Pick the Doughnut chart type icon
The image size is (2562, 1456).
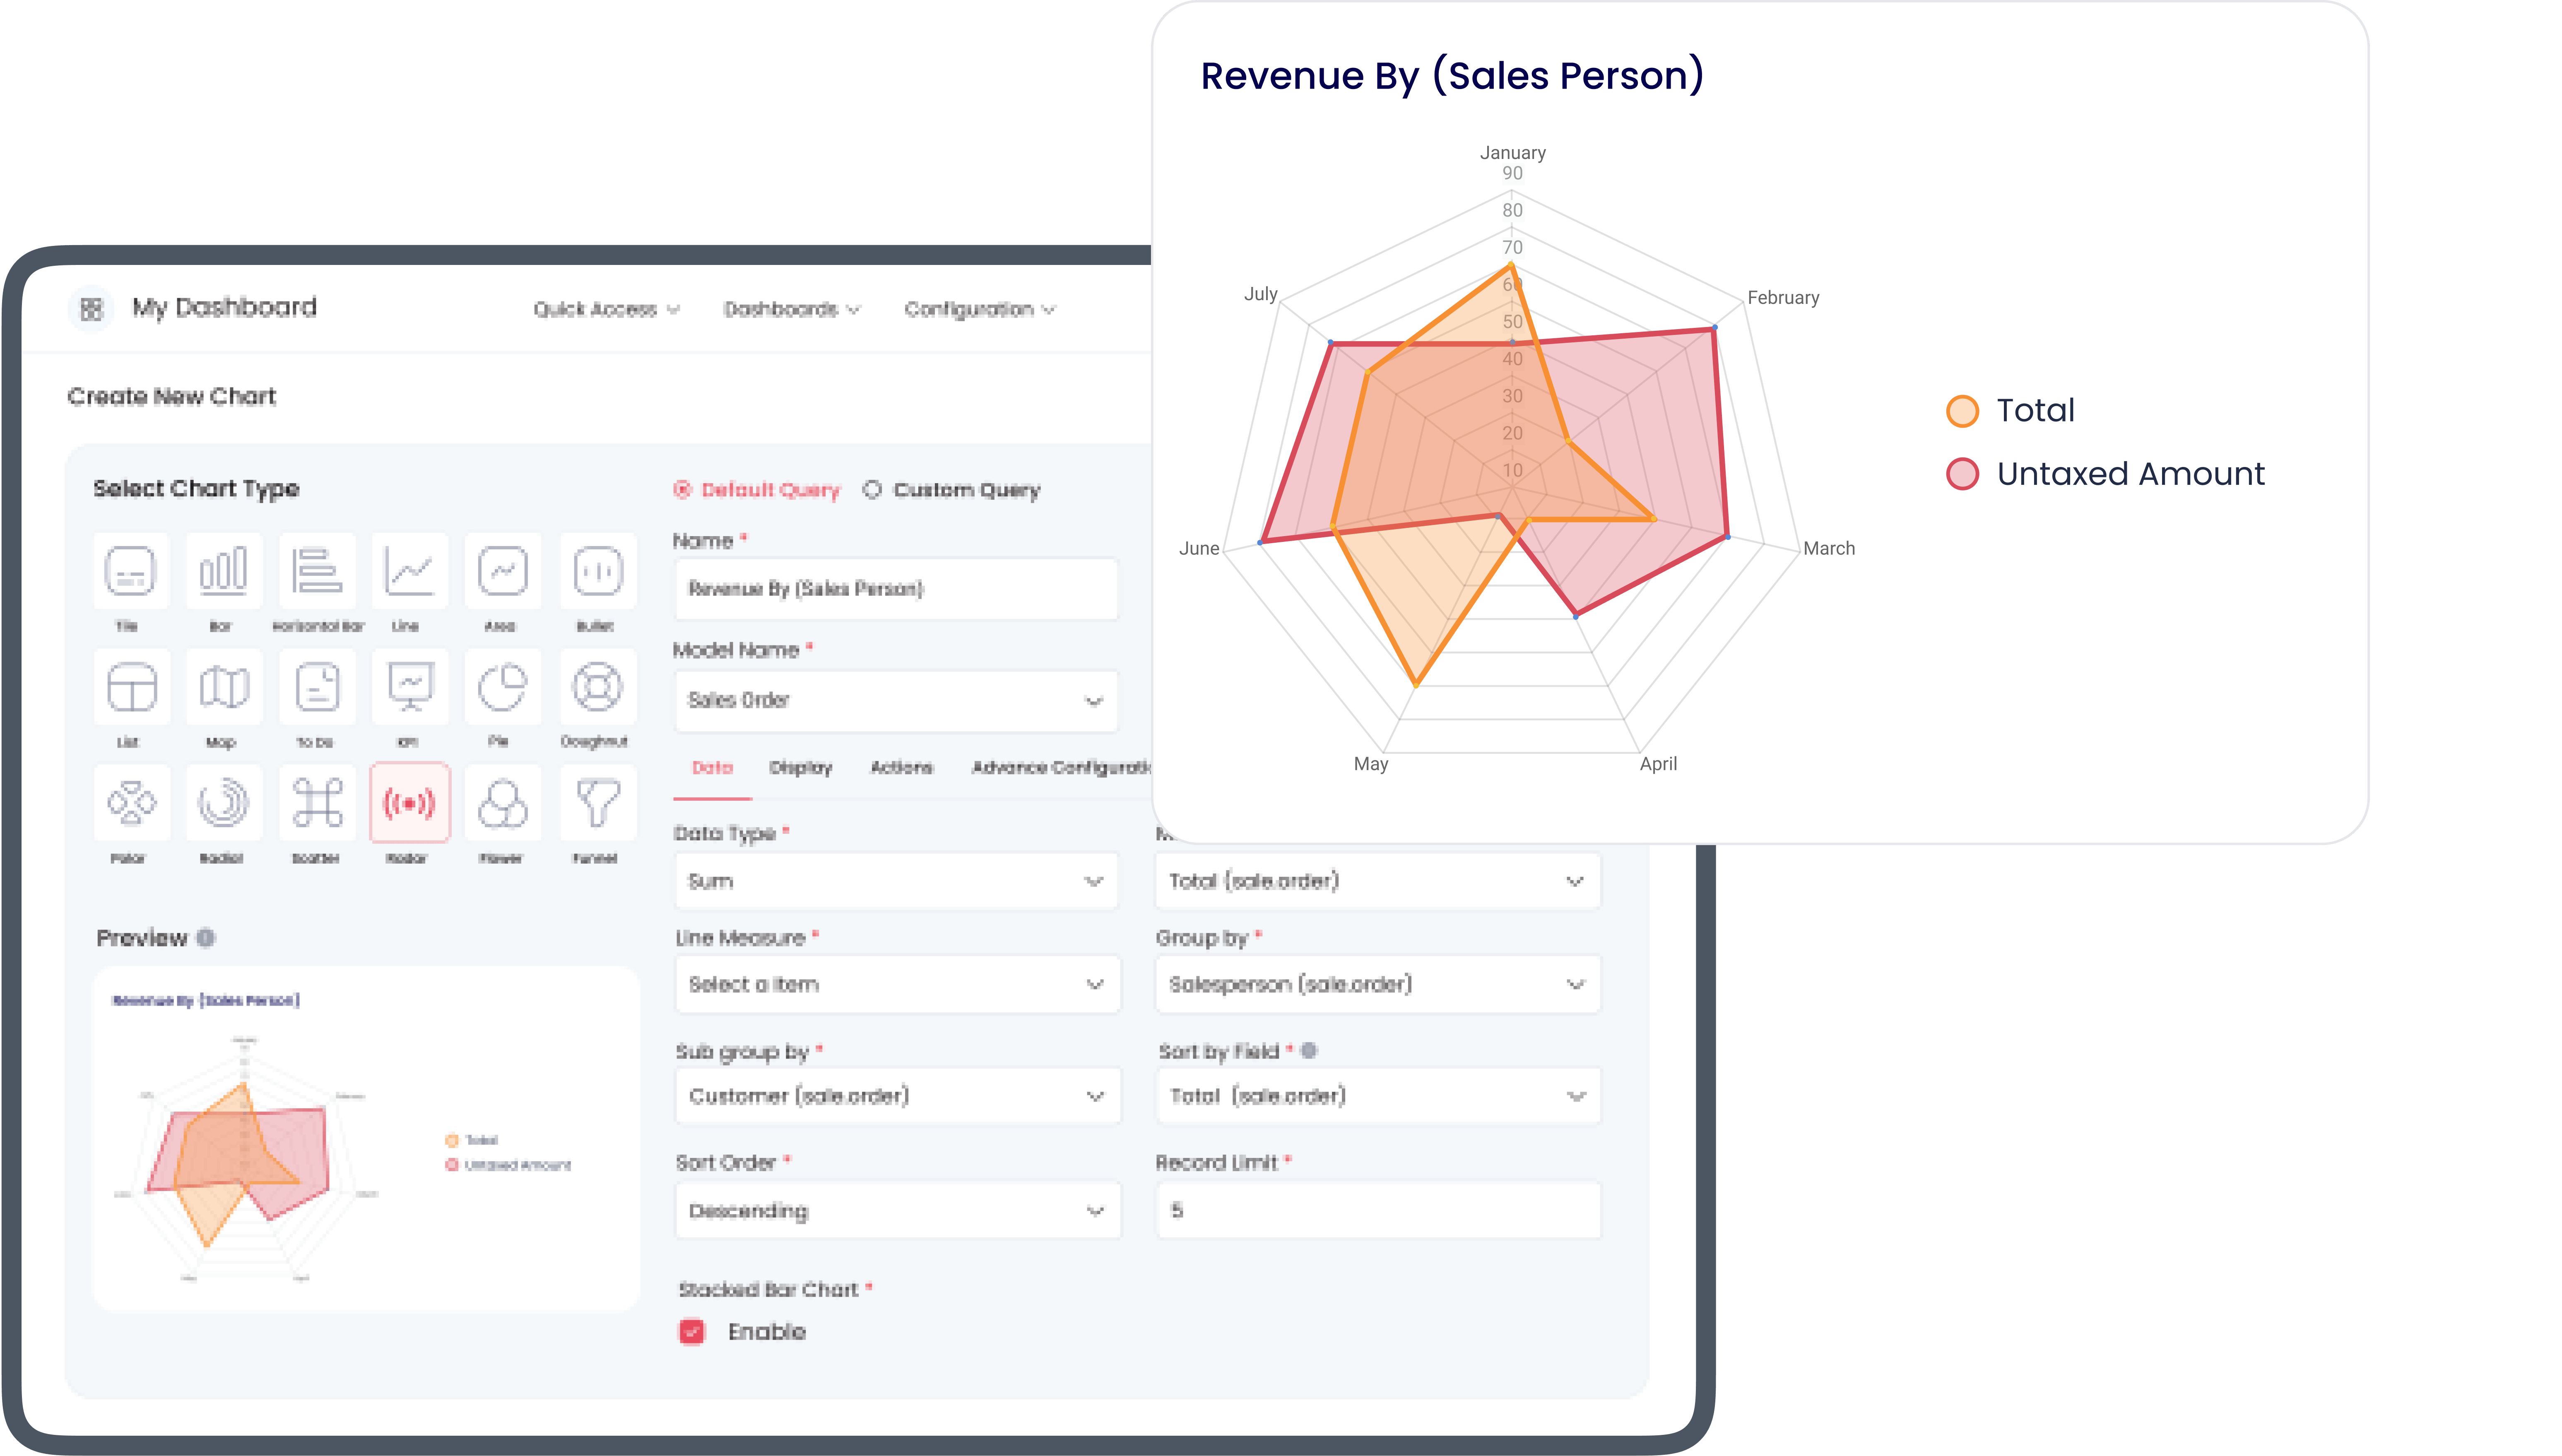[x=598, y=687]
